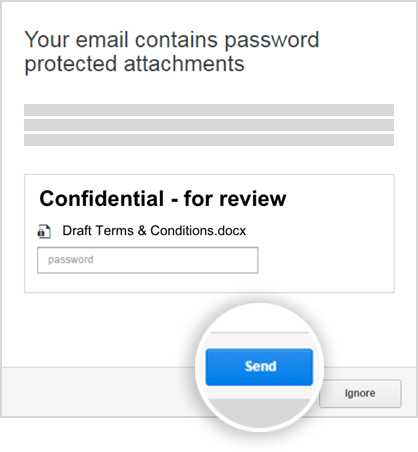Viewport: 418px width, 452px height.
Task: Click the 'password' placeholder text
Action: coord(71,260)
